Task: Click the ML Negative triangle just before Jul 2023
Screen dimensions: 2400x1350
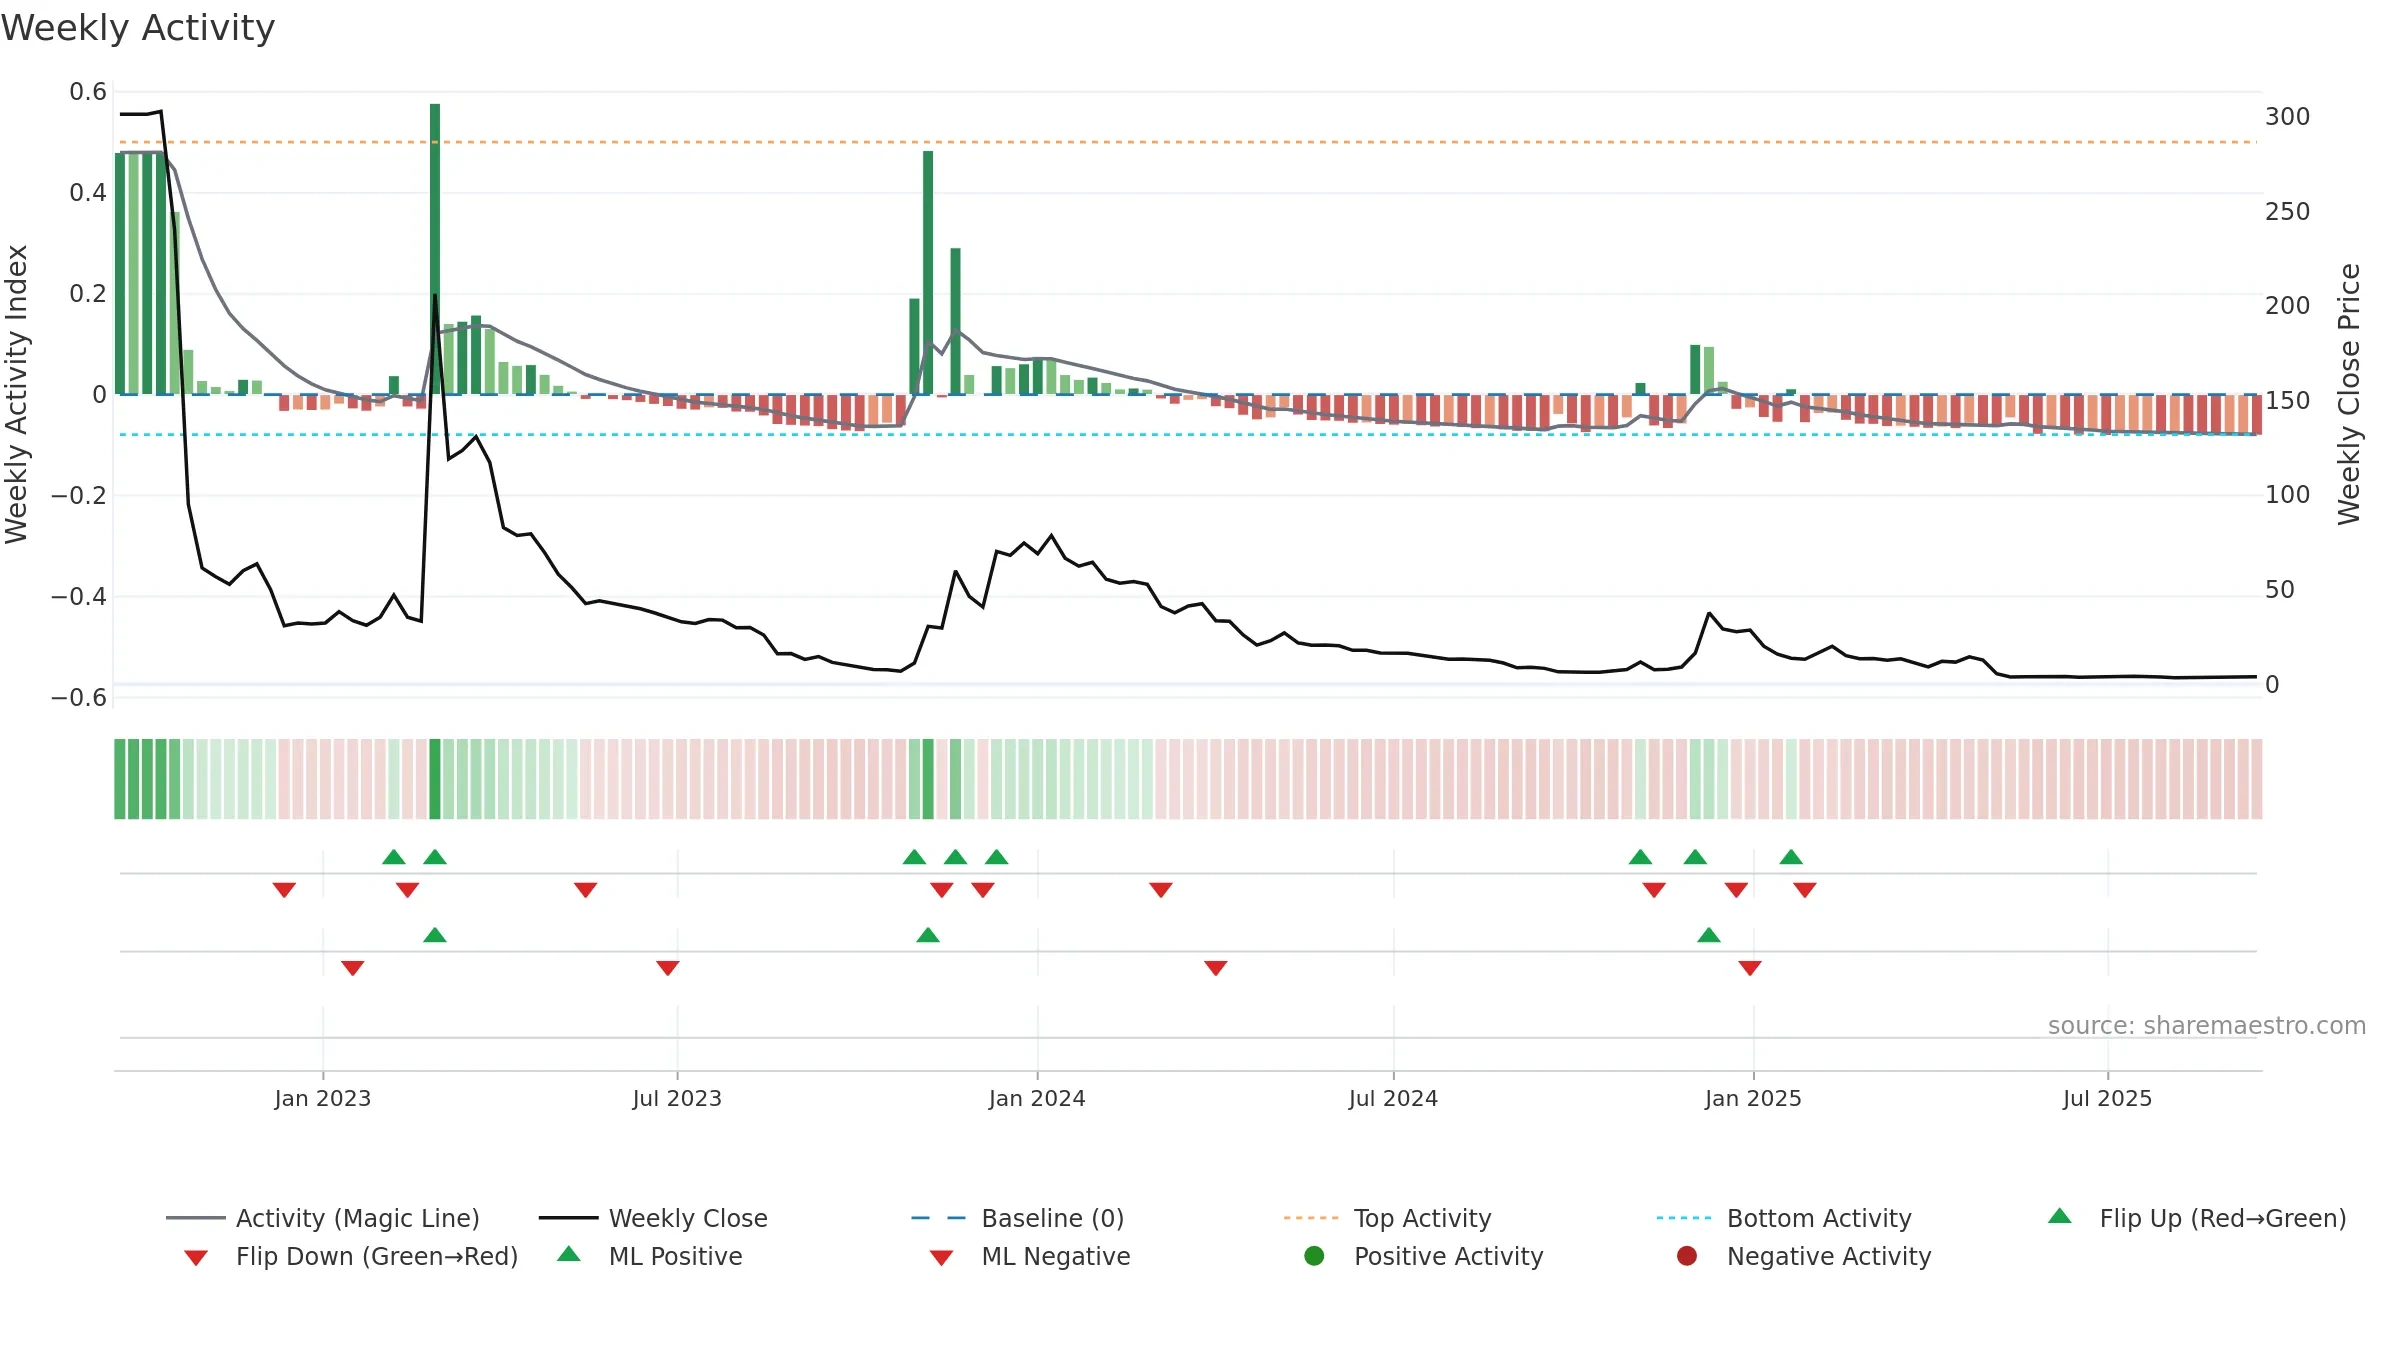Action: (668, 968)
